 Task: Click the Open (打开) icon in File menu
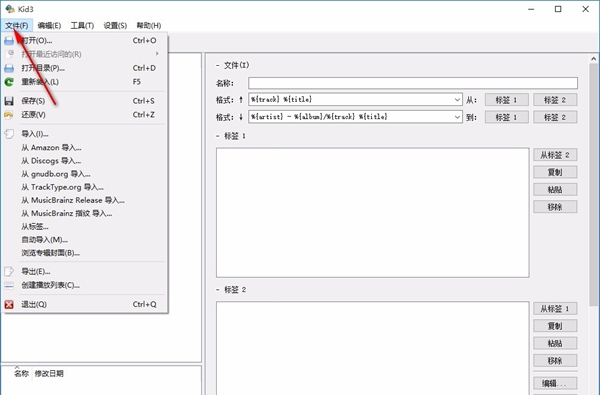coord(9,41)
